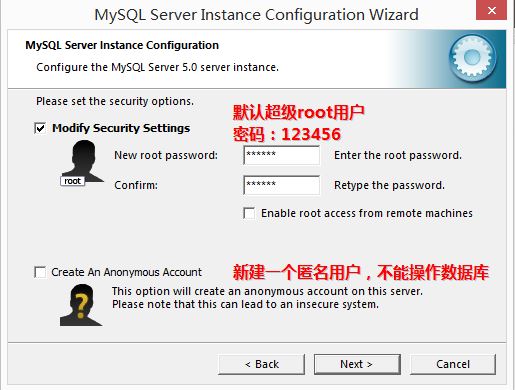
Task: Click the New root password field
Action: 282,155
